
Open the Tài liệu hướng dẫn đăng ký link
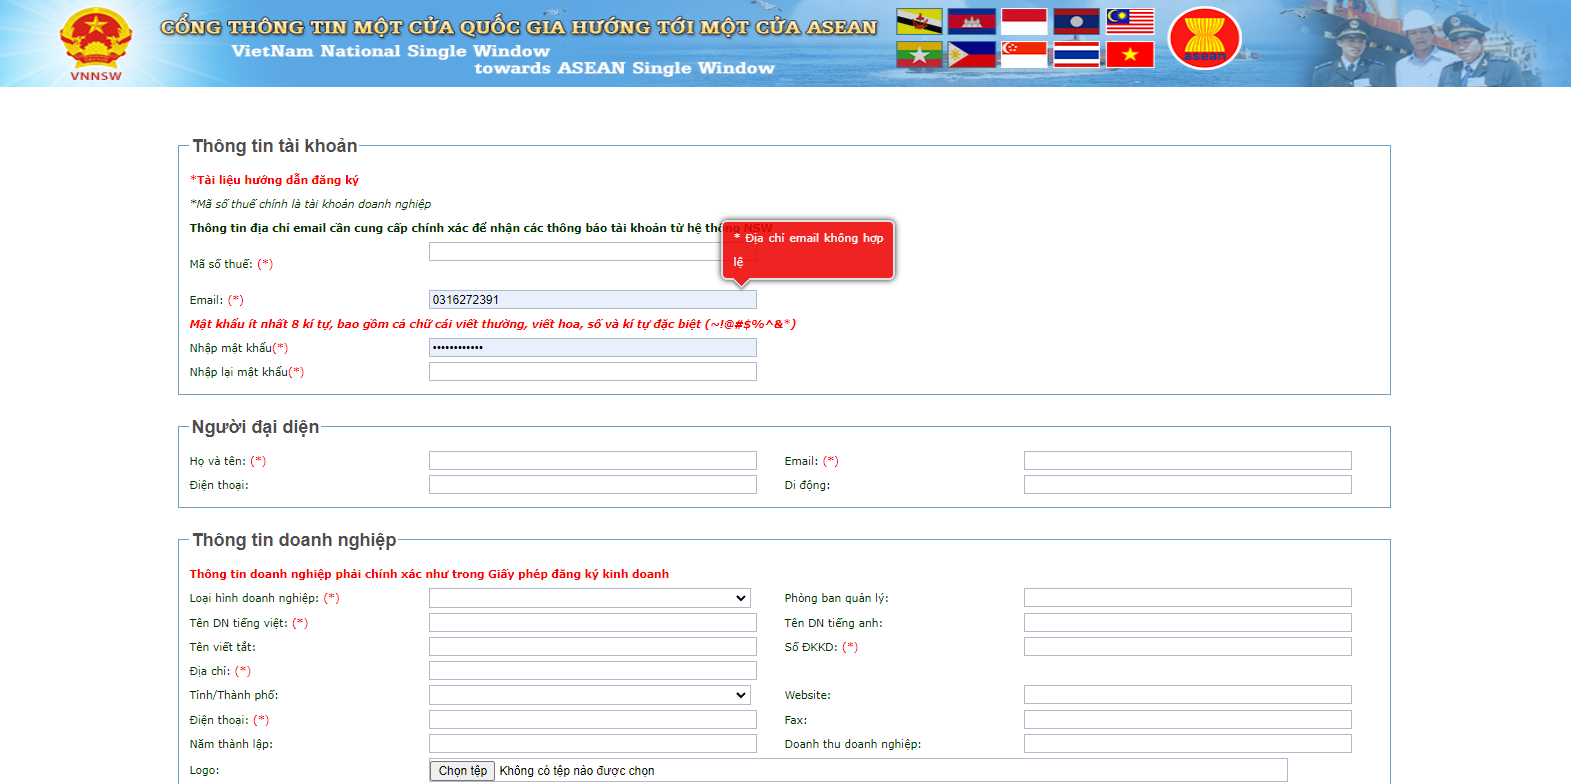(277, 180)
